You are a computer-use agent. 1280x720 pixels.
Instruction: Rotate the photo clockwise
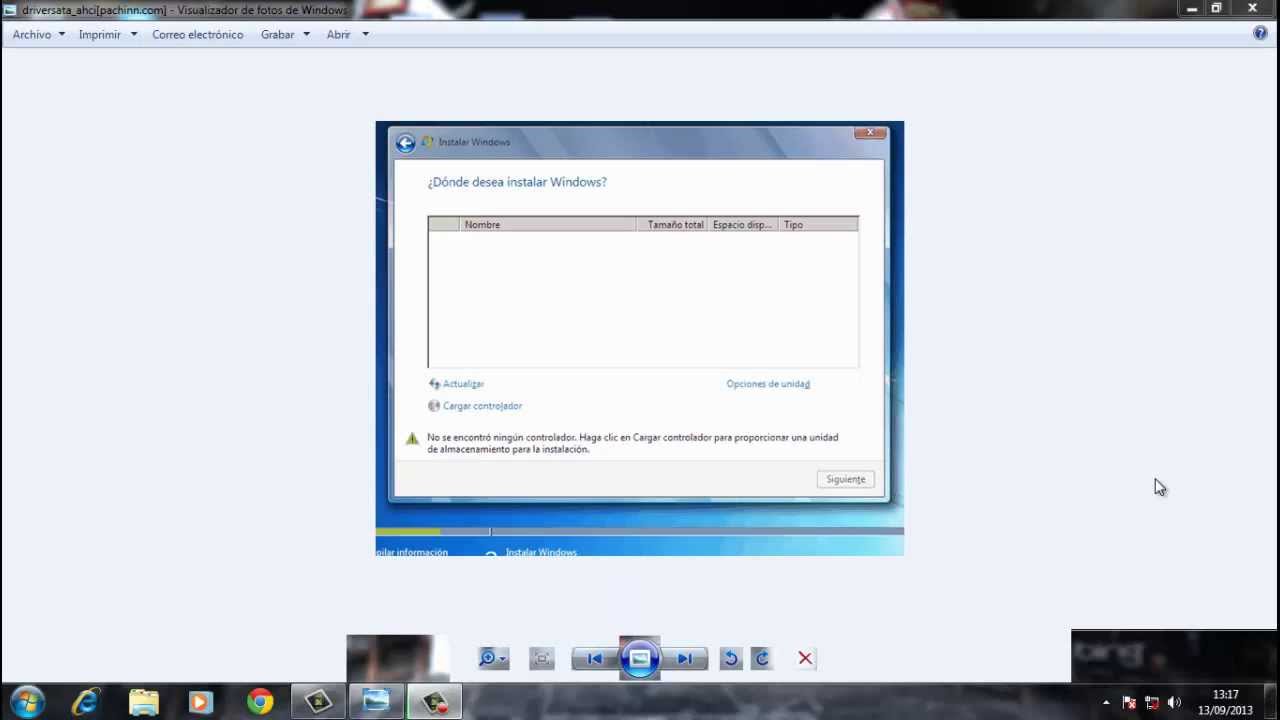tap(762, 658)
